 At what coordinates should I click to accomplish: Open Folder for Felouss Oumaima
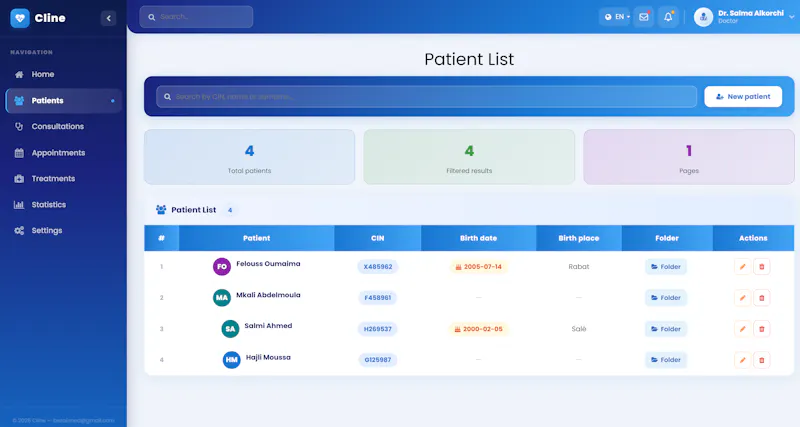(666, 267)
